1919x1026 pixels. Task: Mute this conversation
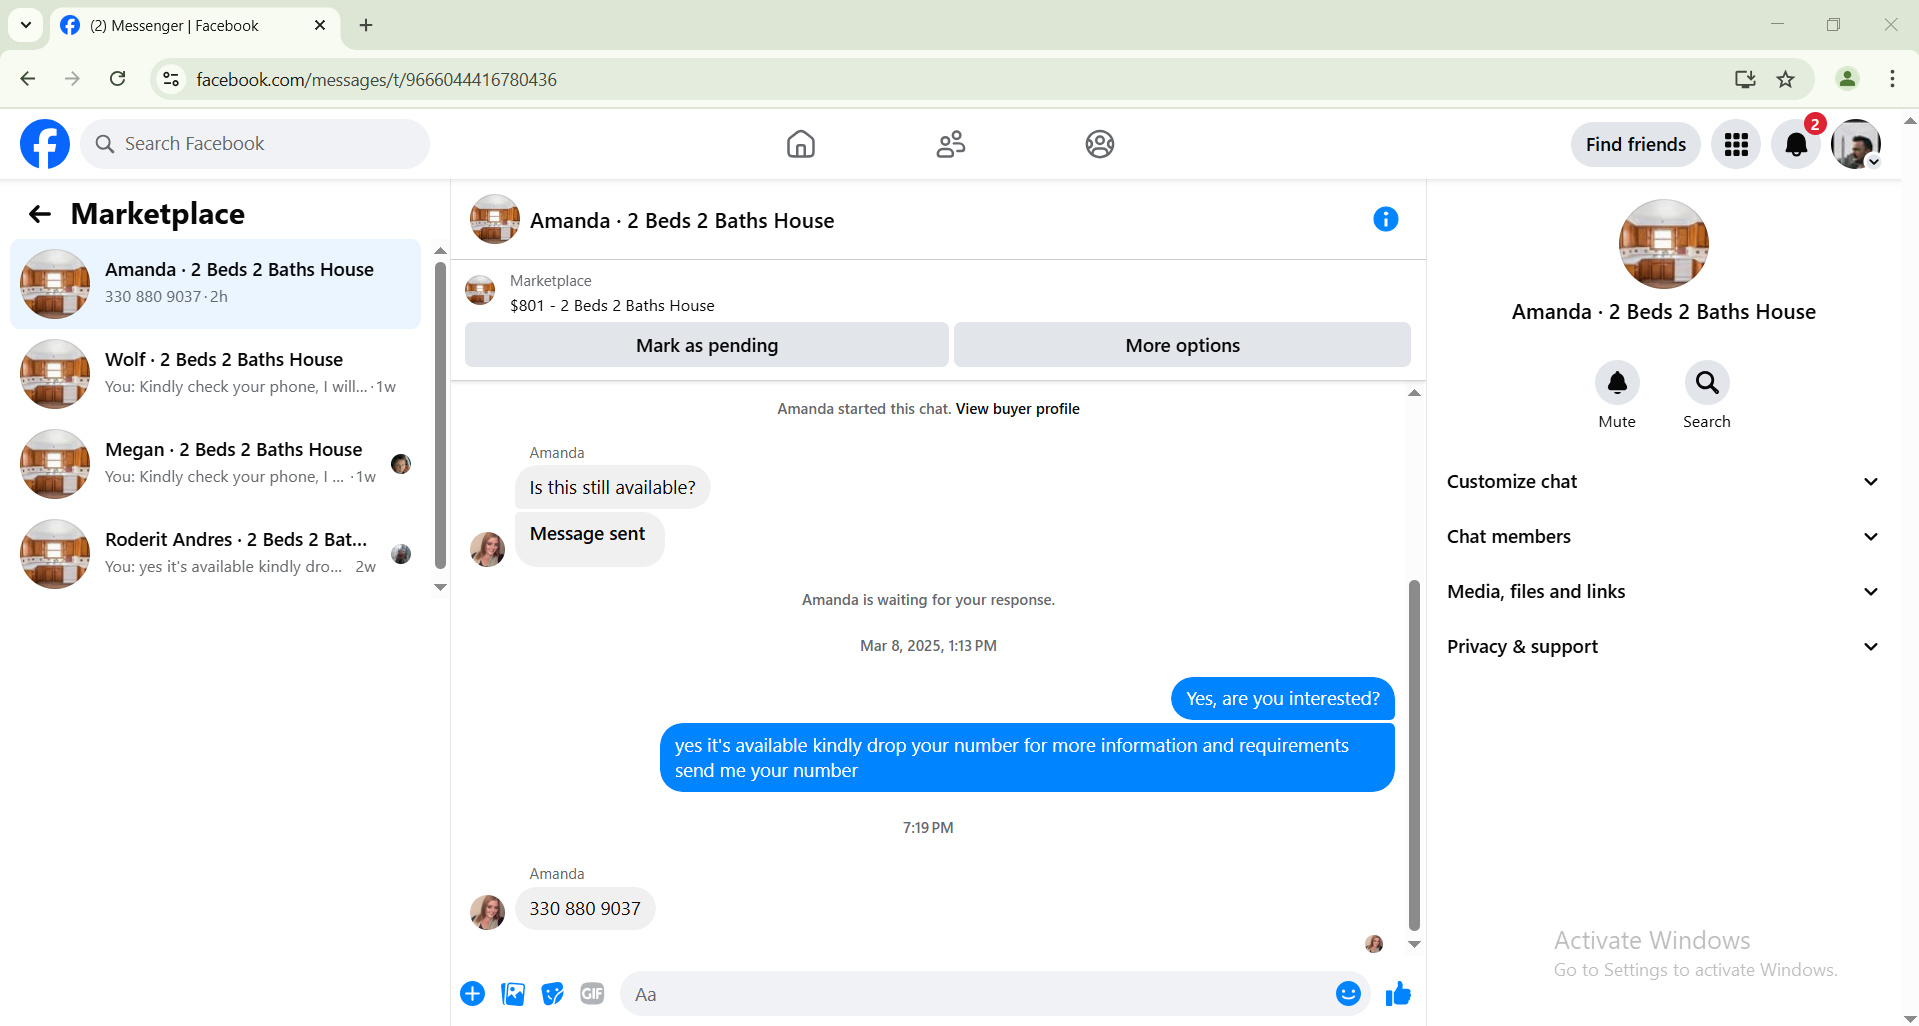coord(1617,383)
